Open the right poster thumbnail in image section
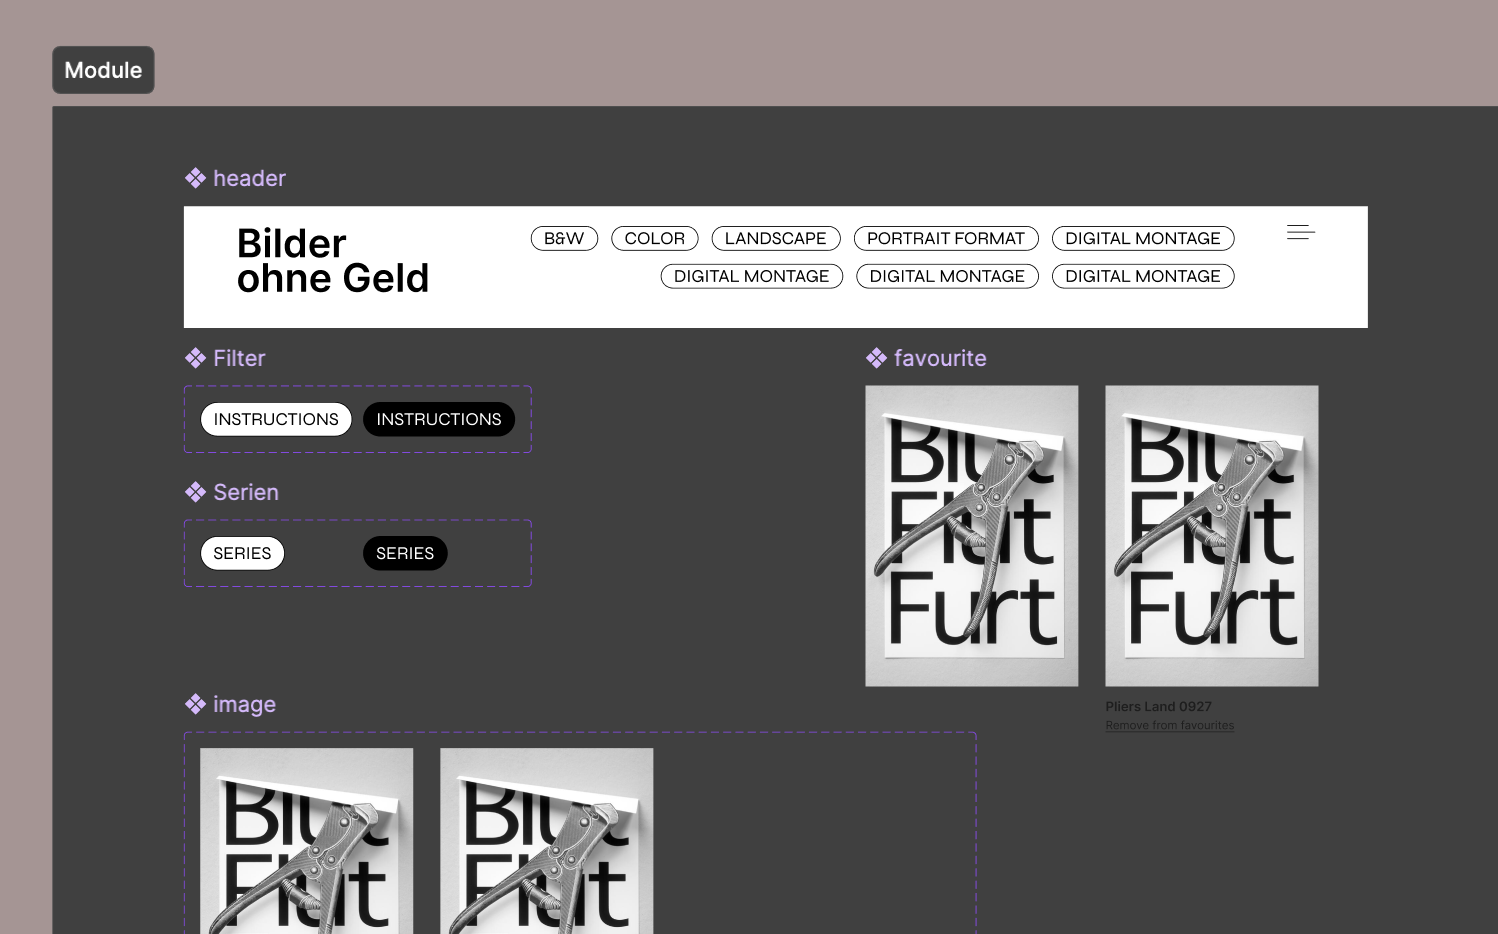The width and height of the screenshot is (1498, 934). click(547, 841)
